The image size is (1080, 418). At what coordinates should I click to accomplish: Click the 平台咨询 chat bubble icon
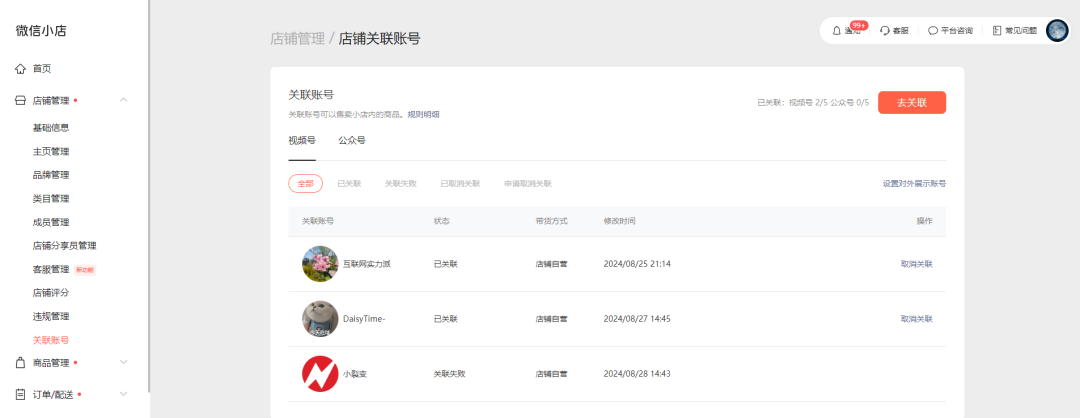coord(933,31)
